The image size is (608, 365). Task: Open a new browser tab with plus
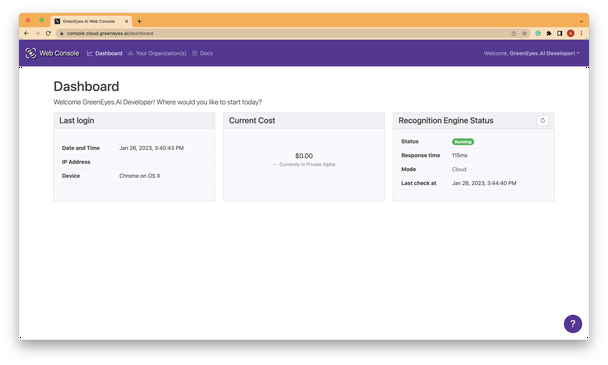pos(139,21)
